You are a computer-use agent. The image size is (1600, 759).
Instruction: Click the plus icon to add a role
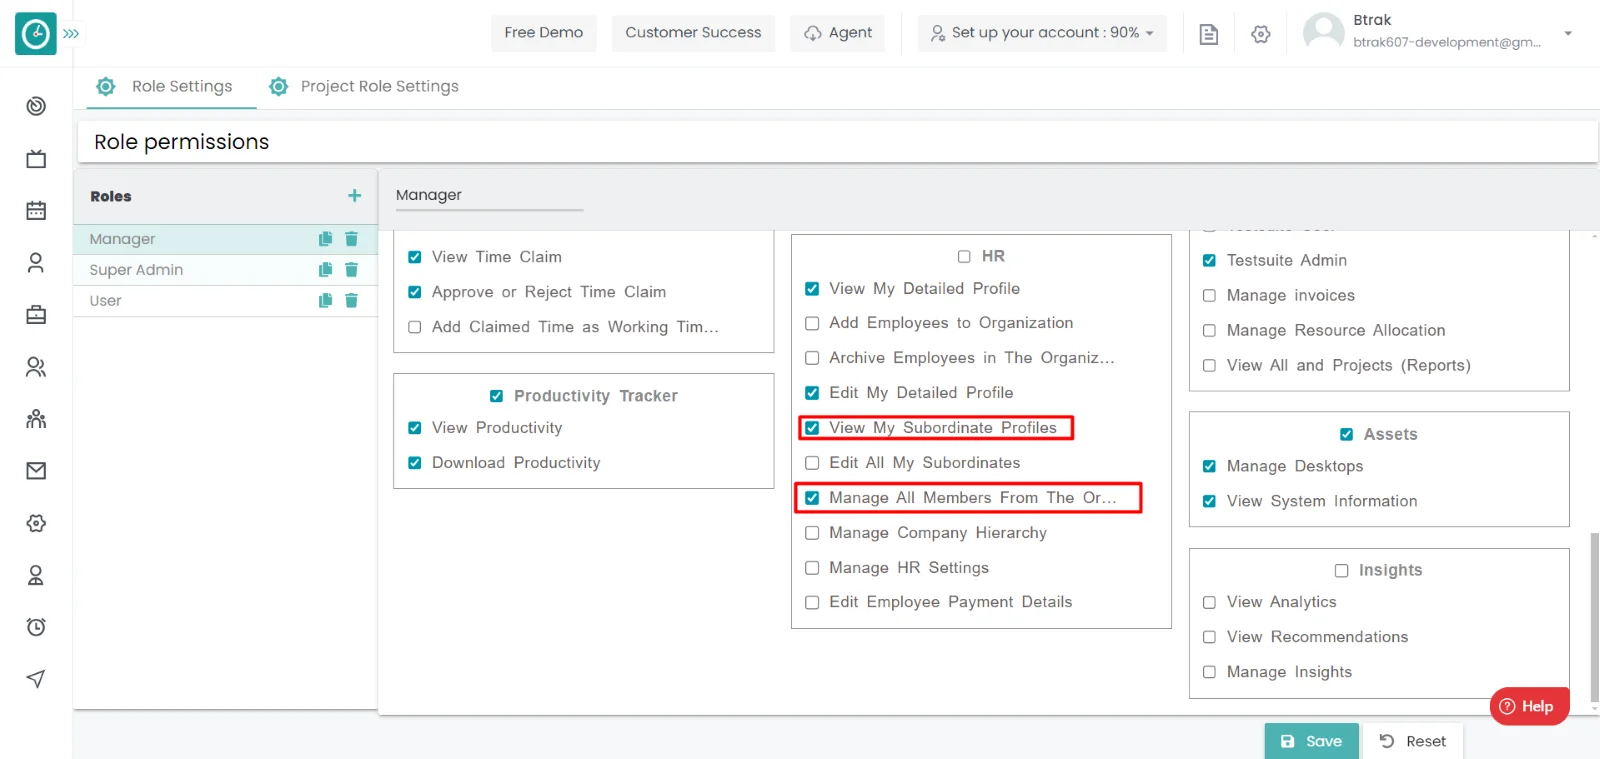pos(354,196)
